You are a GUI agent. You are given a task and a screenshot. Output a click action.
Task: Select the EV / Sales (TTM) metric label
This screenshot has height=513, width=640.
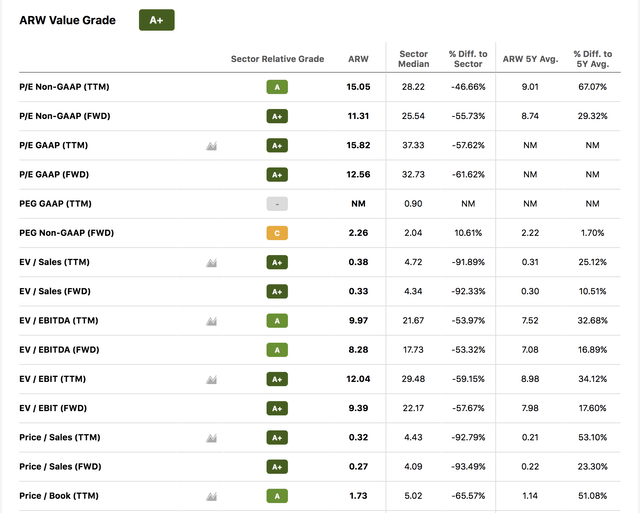[54, 262]
